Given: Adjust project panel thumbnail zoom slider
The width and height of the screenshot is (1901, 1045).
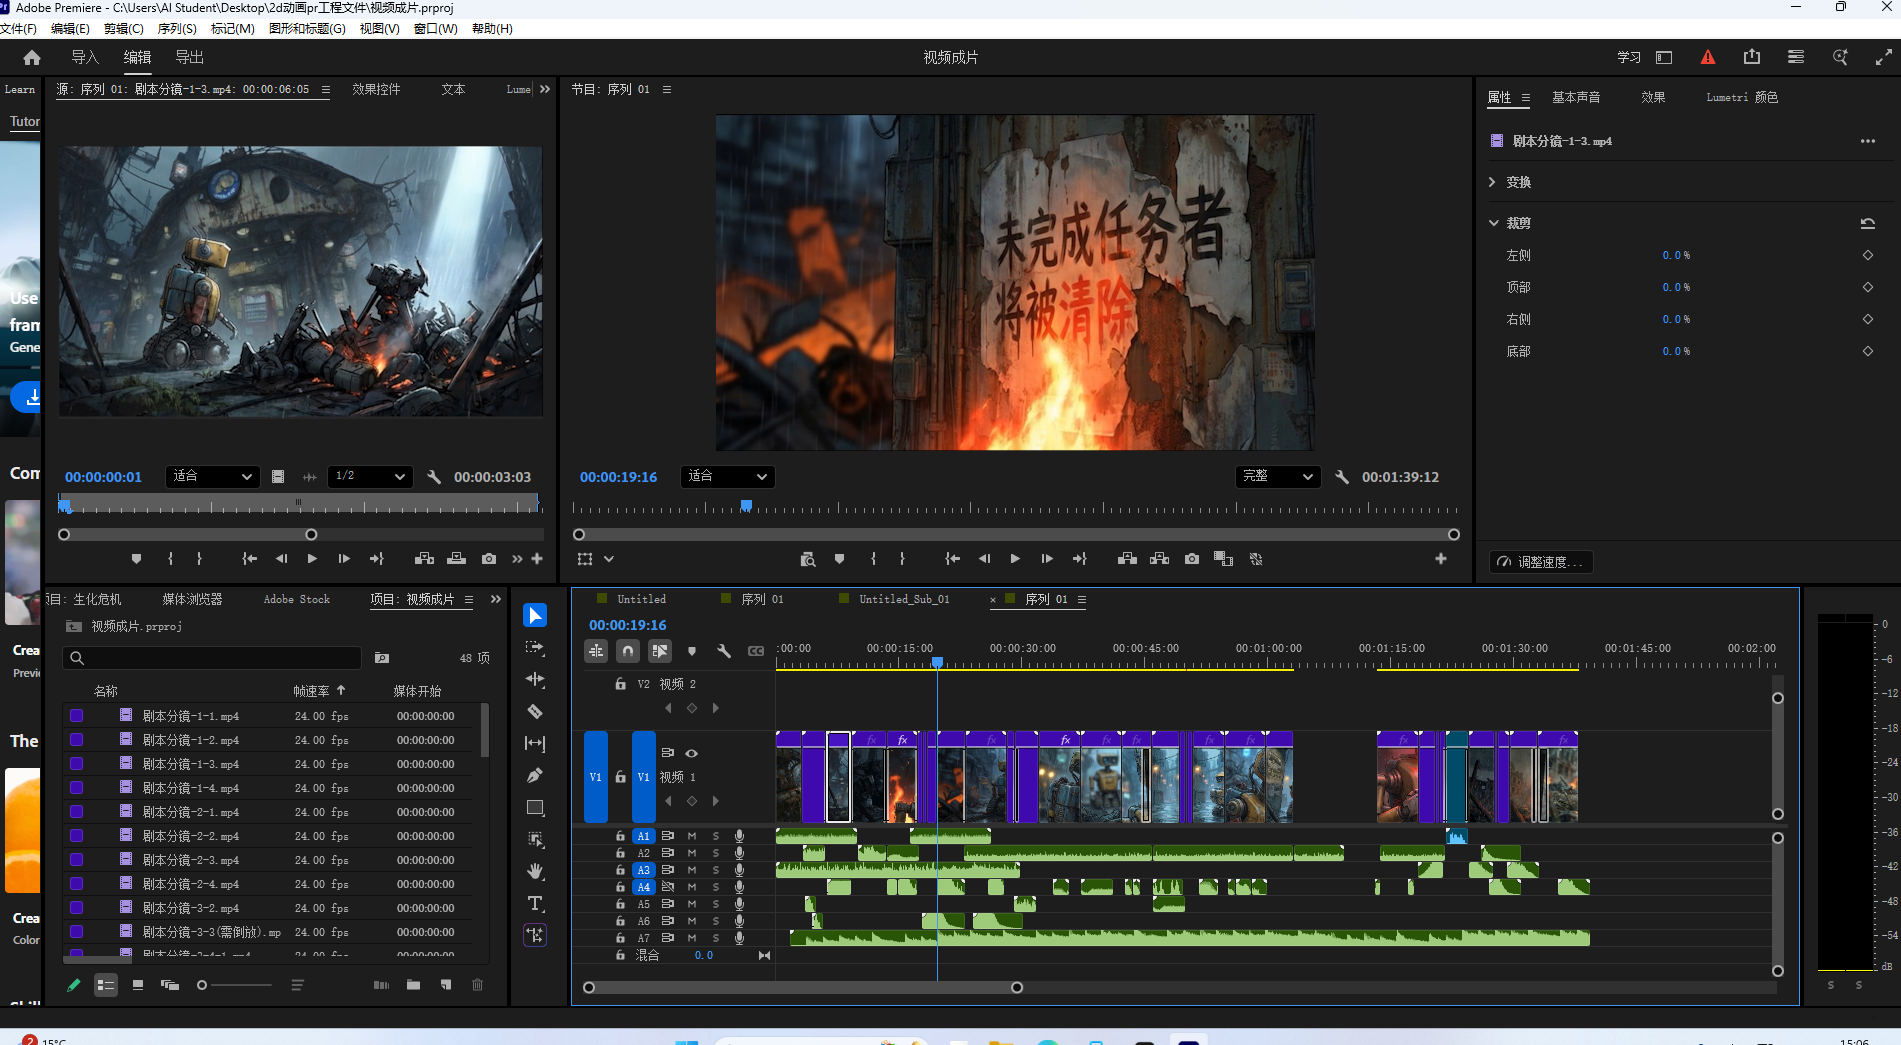Looking at the screenshot, I should (203, 985).
